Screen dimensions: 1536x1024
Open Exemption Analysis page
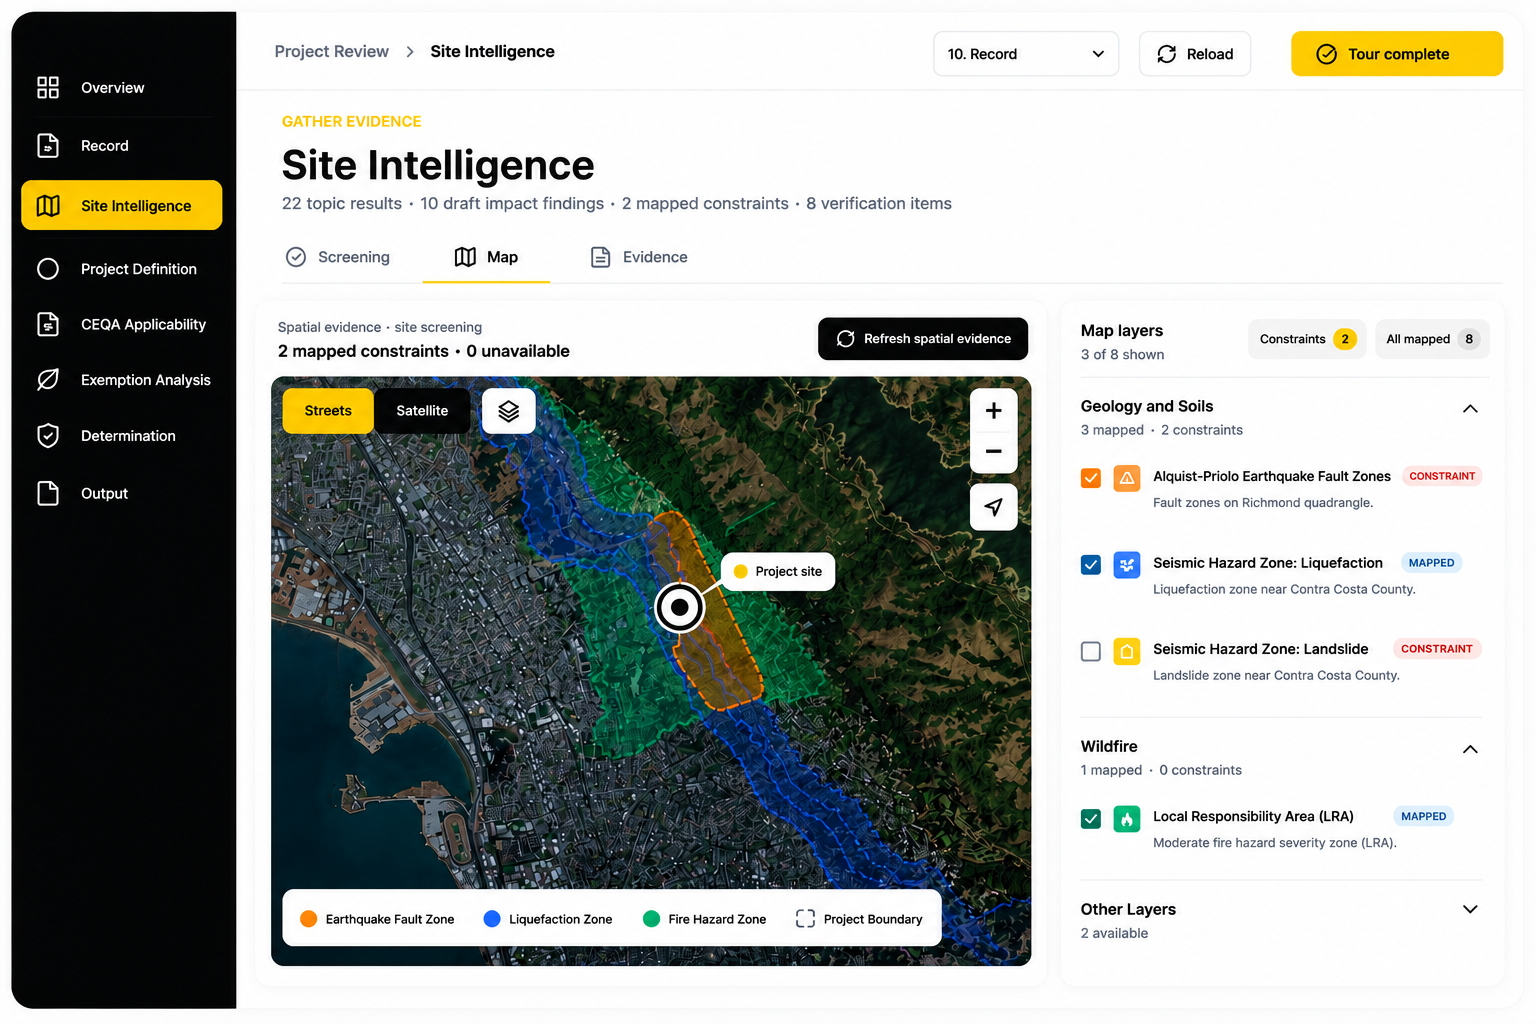(x=121, y=380)
